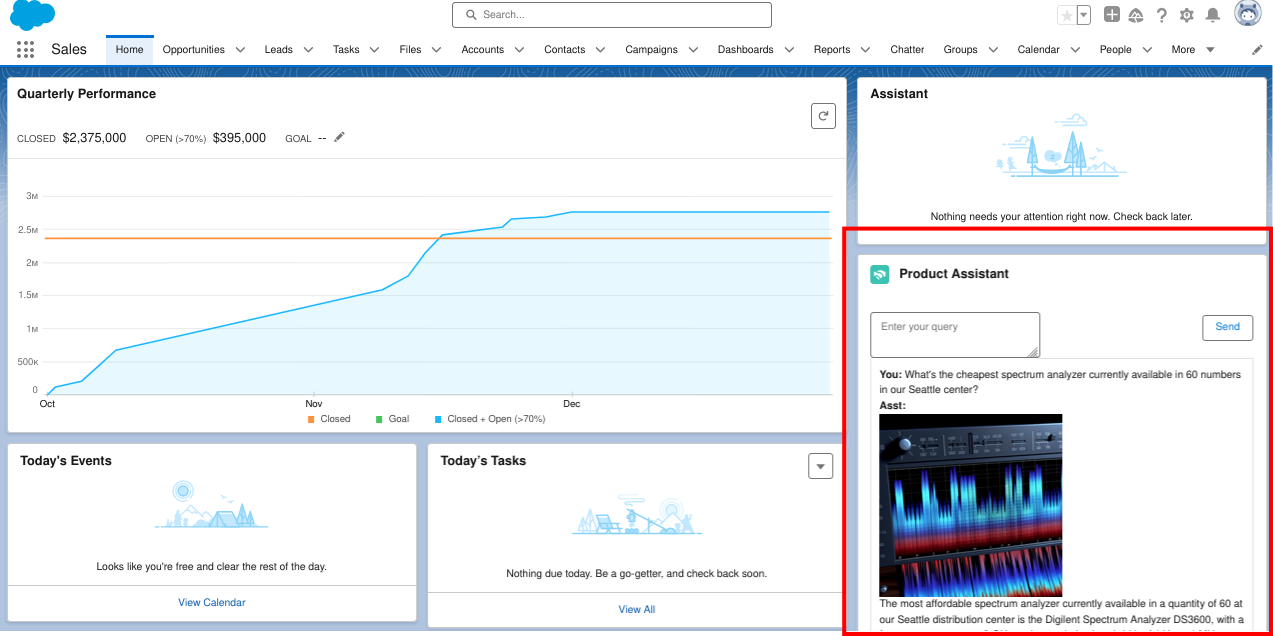Click the notifications bell icon
This screenshot has height=636, width=1273.
(1212, 14)
